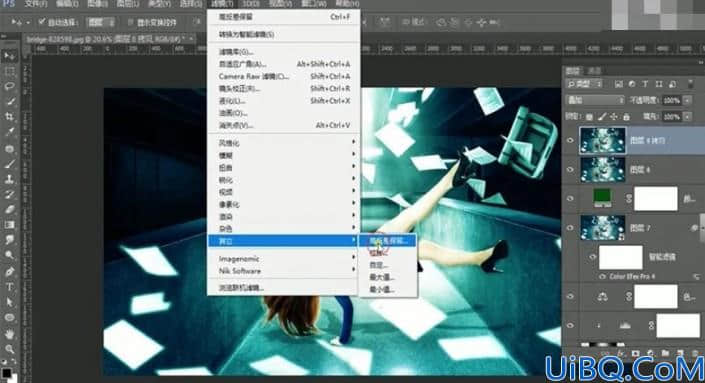The height and width of the screenshot is (383, 705).
Task: Open the 窗口 menu in menu bar
Action: tap(314, 4)
